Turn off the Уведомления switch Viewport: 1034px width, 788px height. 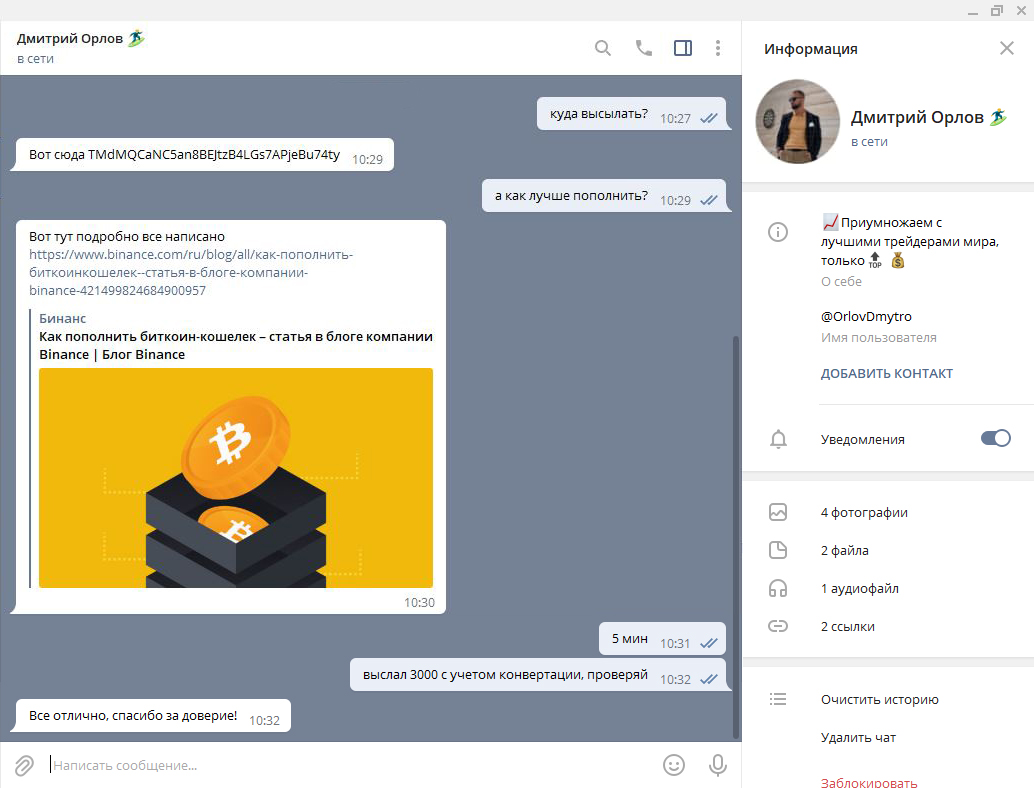click(x=995, y=439)
